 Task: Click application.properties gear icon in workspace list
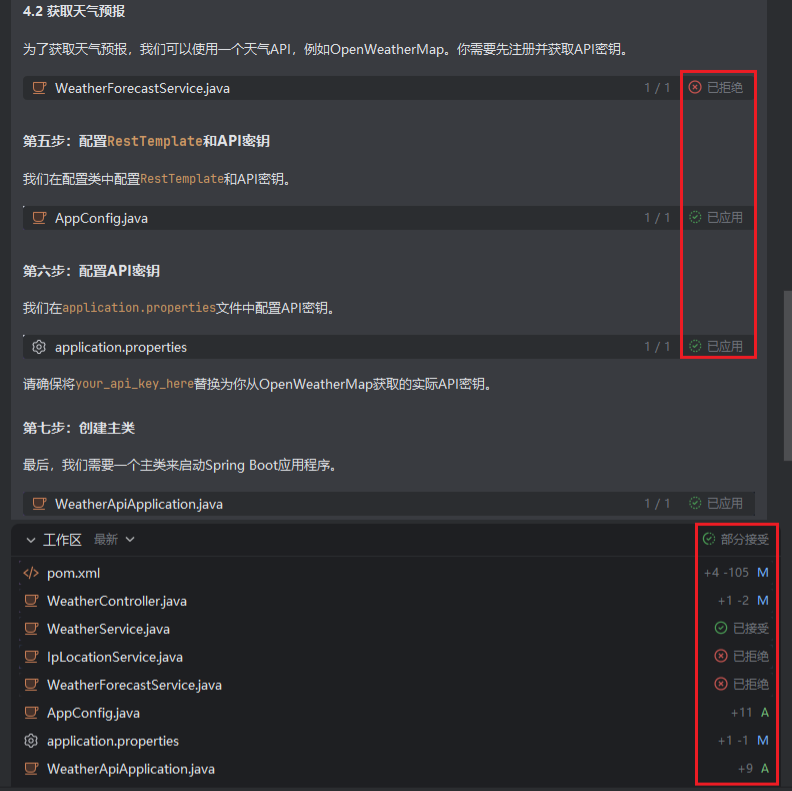(x=31, y=740)
